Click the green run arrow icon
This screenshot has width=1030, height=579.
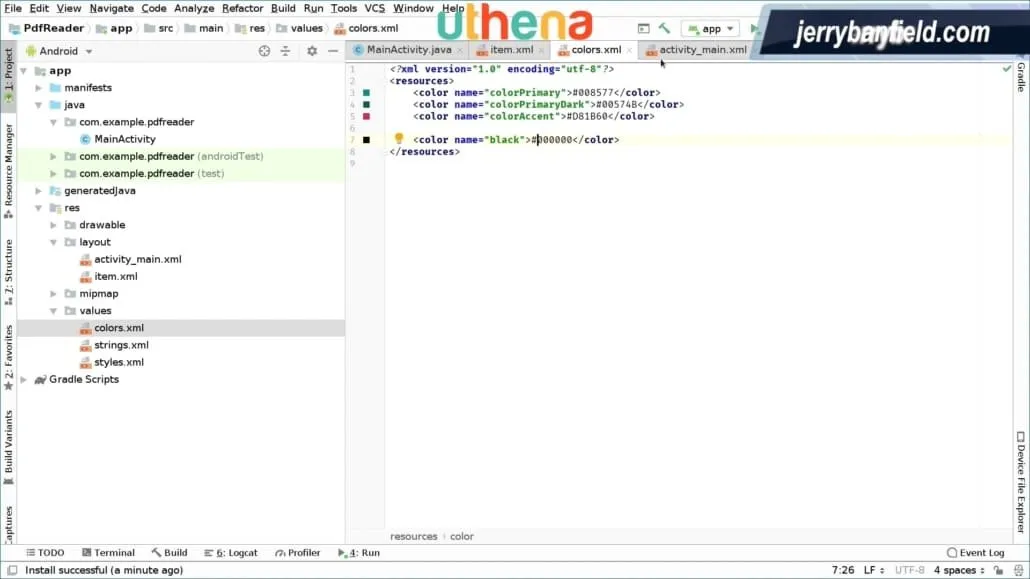(x=755, y=28)
